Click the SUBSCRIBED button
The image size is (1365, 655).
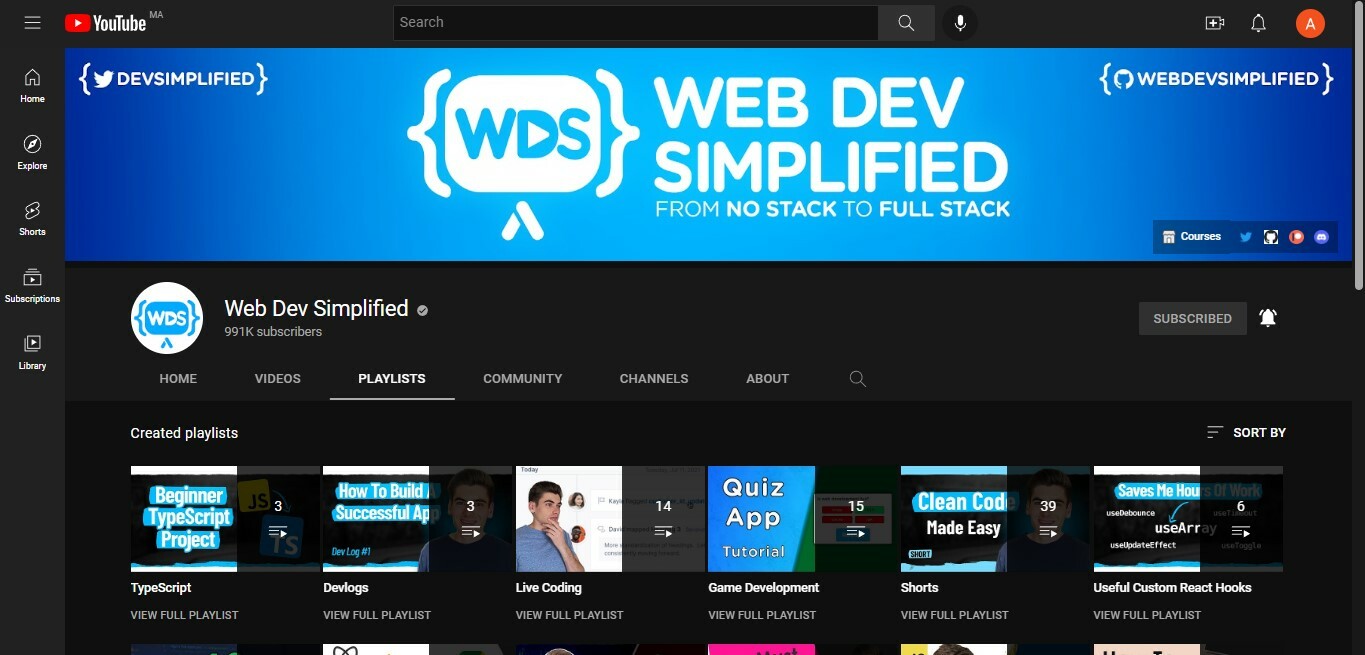(x=1192, y=318)
